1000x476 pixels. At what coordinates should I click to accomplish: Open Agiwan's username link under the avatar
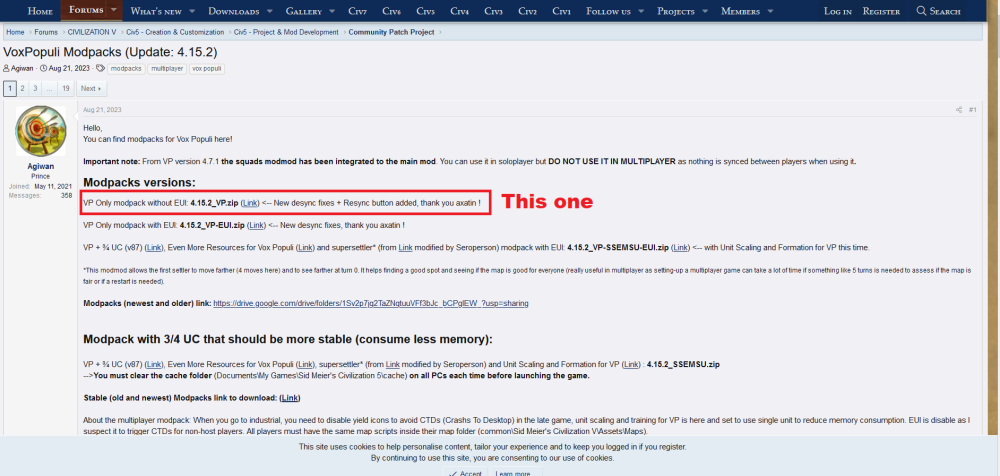point(41,166)
